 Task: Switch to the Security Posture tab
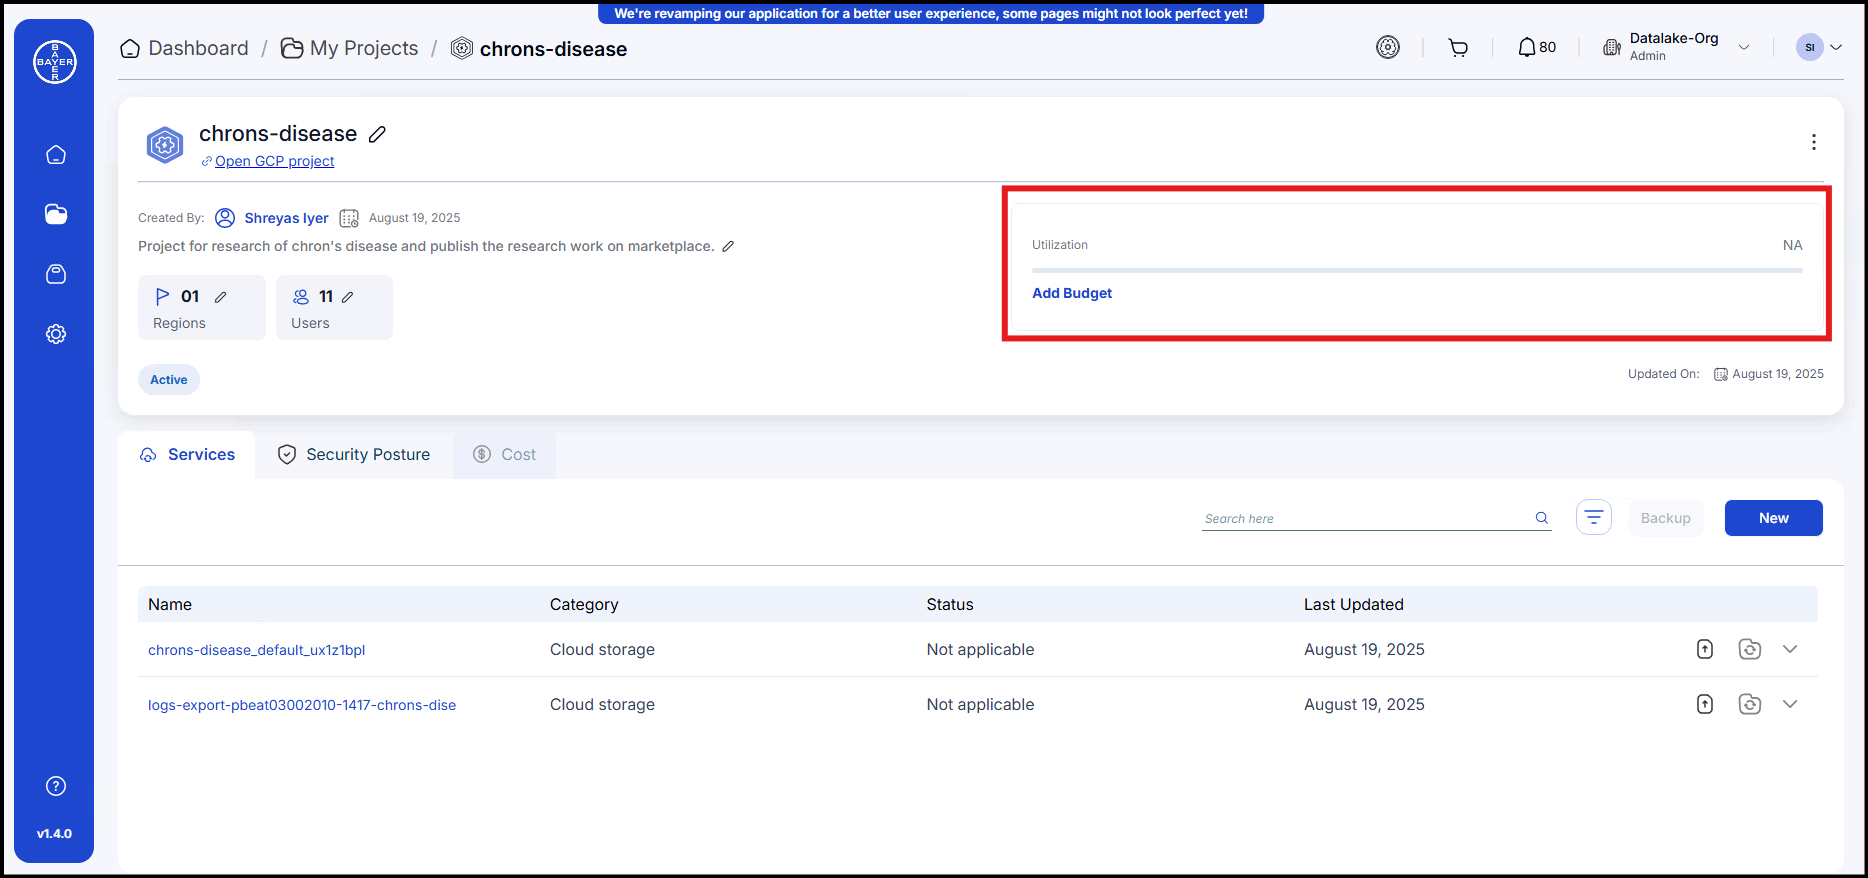(x=354, y=455)
